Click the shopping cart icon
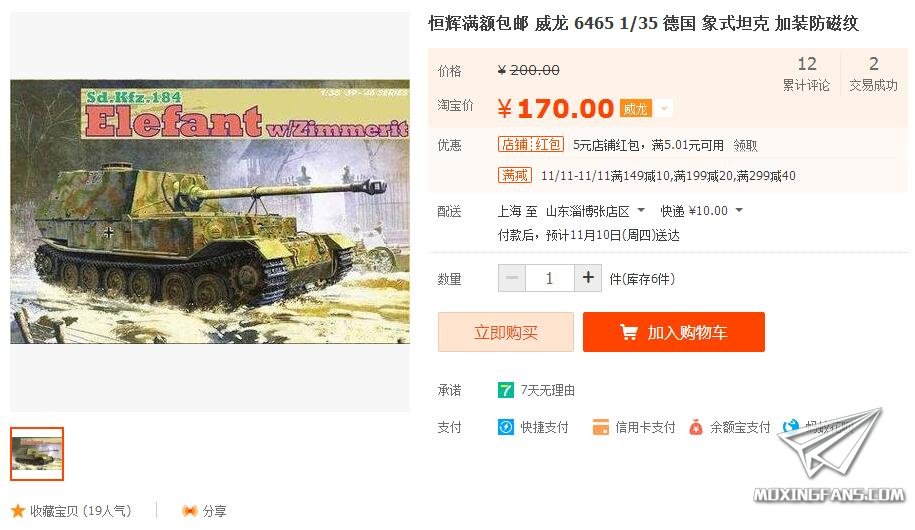Image resolution: width=915 pixels, height=530 pixels. (628, 332)
